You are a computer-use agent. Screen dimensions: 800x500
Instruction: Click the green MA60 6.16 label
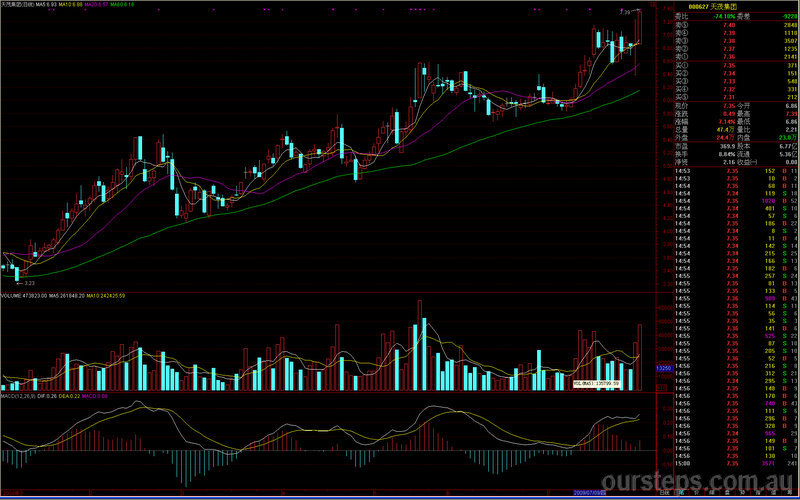[x=122, y=4]
